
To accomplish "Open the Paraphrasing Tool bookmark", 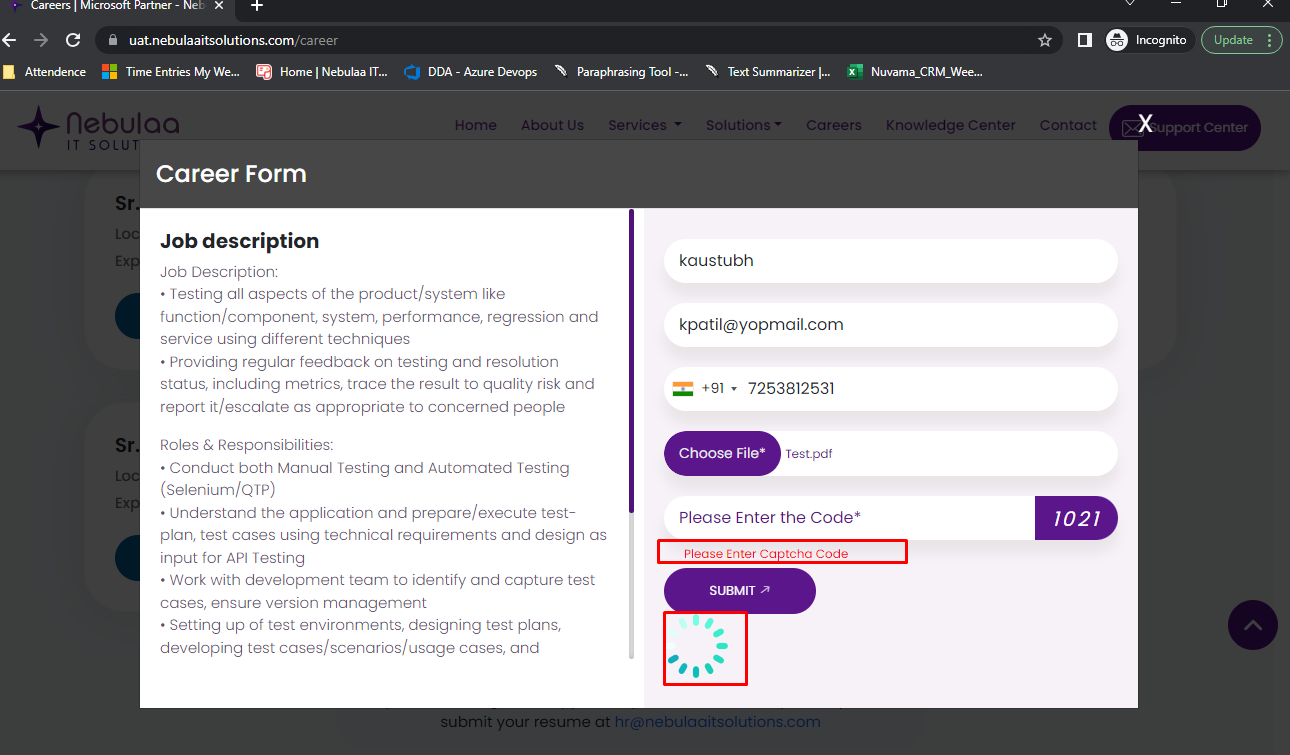I will pyautogui.click(x=621, y=72).
